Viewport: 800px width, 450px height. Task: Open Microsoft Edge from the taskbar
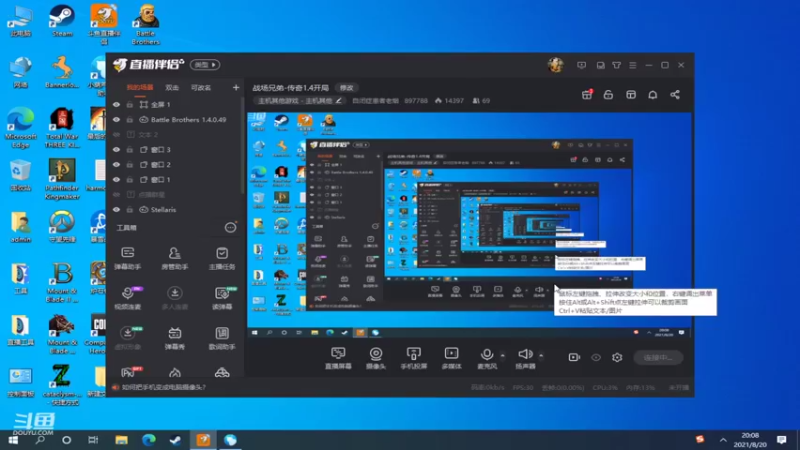pos(148,440)
